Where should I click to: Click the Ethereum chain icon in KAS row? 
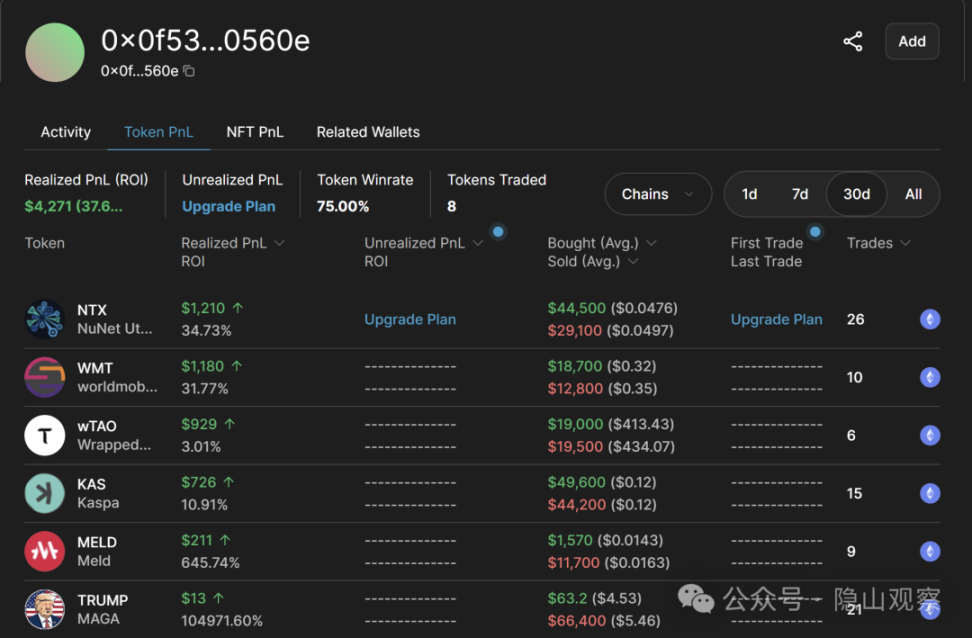[930, 494]
